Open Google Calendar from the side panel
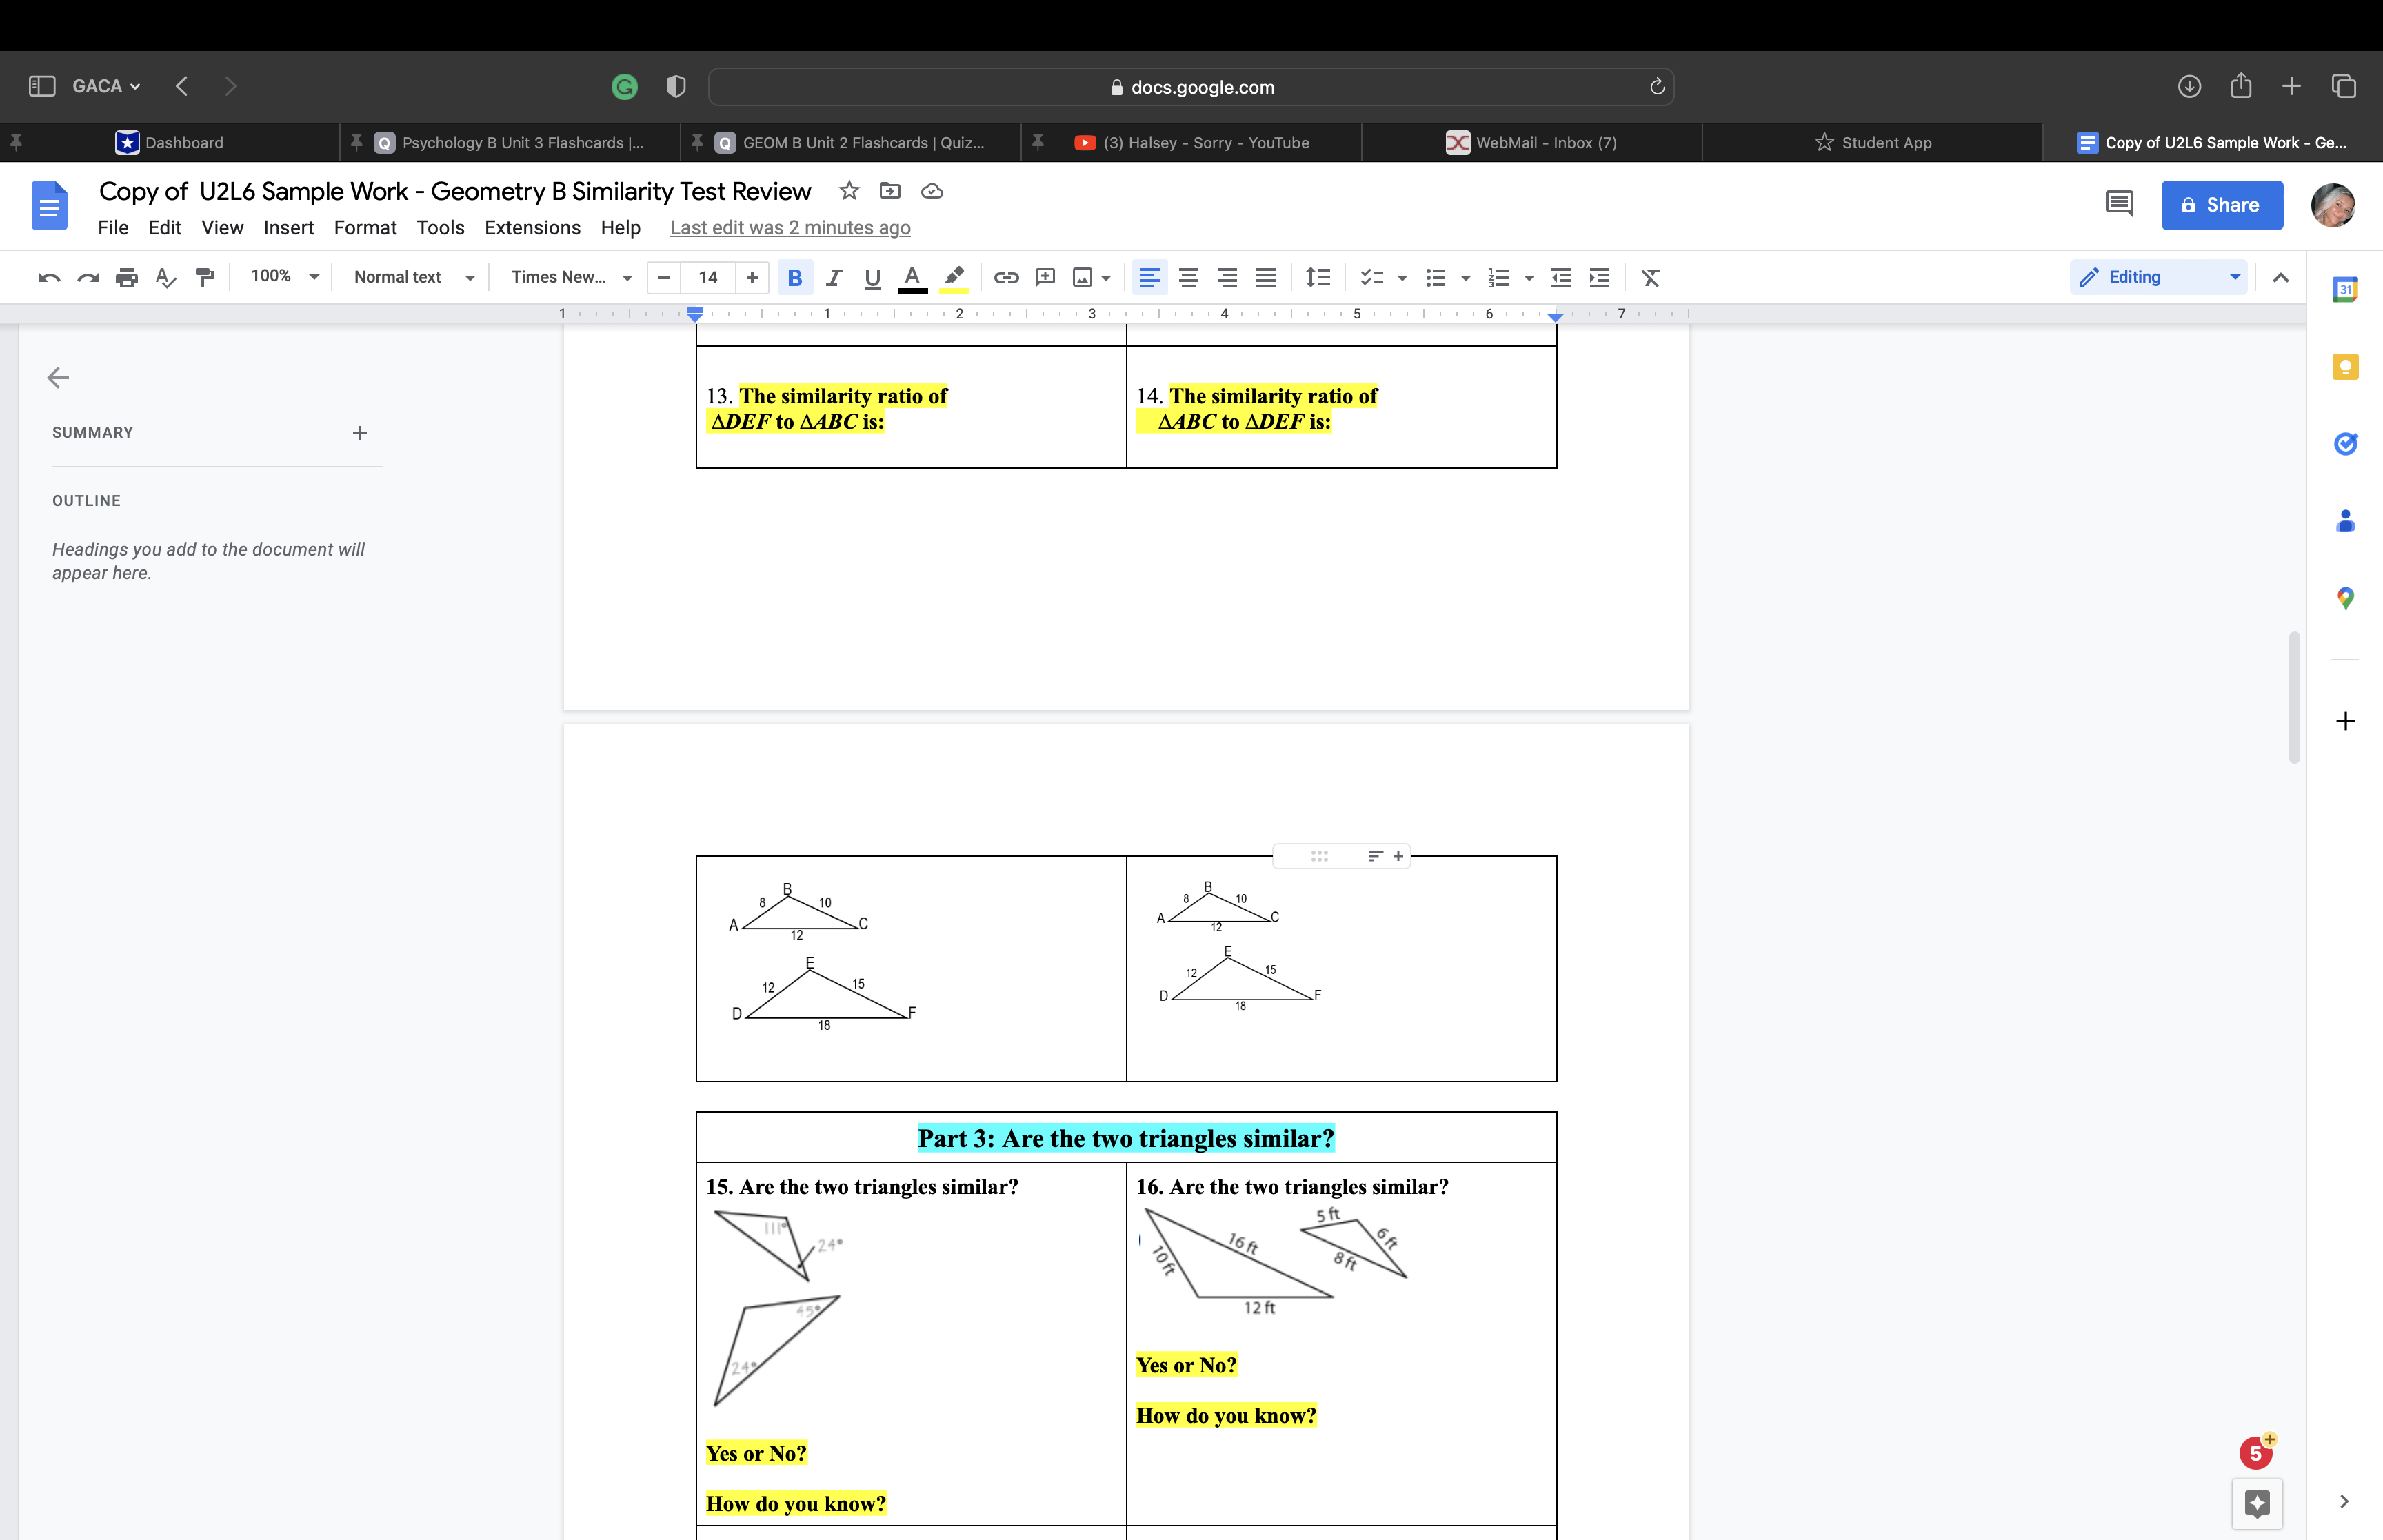 [x=2346, y=289]
